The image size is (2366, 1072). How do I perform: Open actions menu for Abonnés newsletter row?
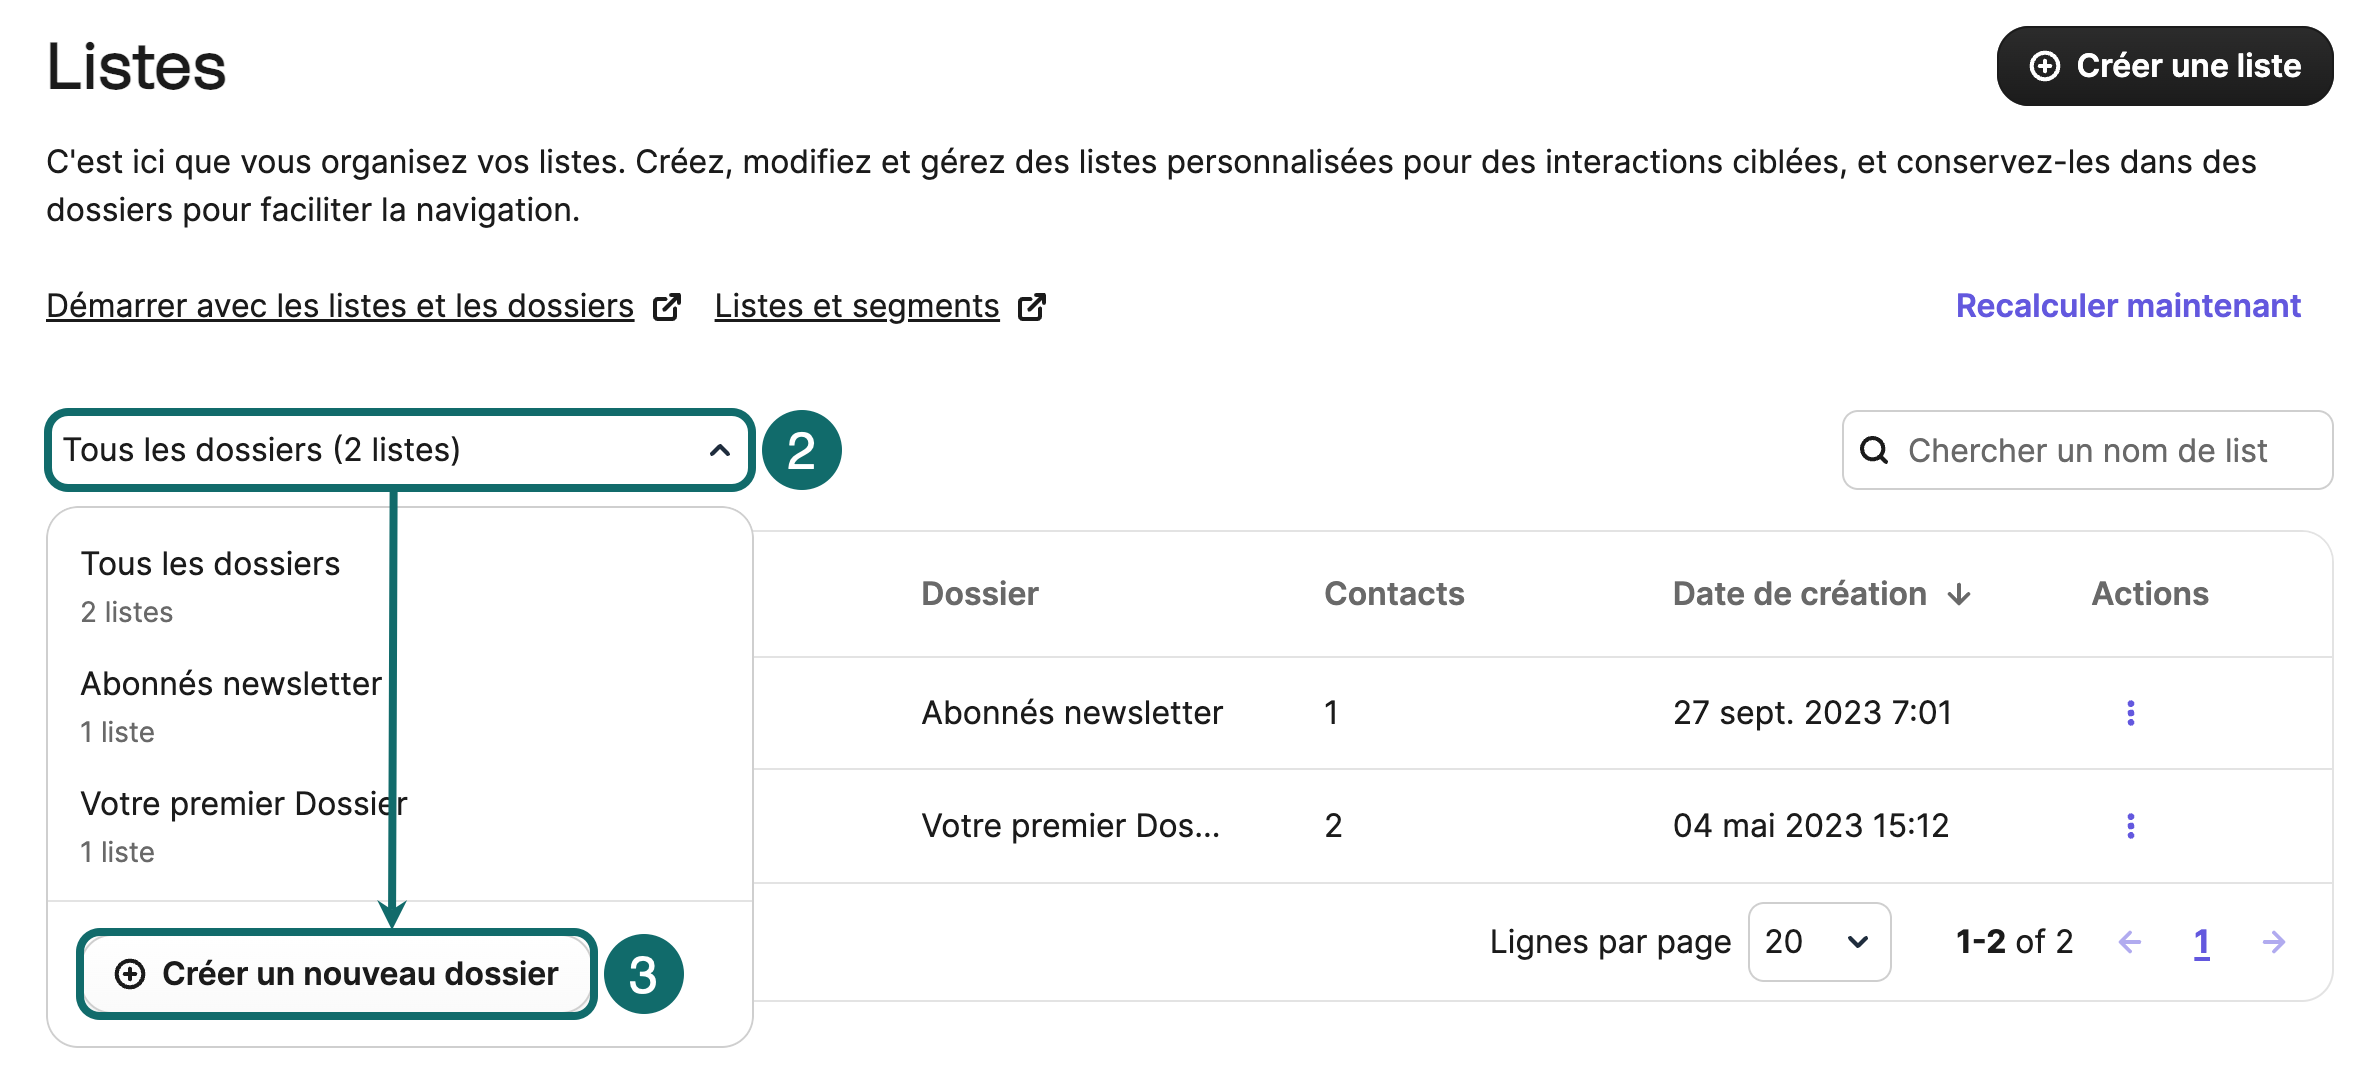(x=2132, y=712)
